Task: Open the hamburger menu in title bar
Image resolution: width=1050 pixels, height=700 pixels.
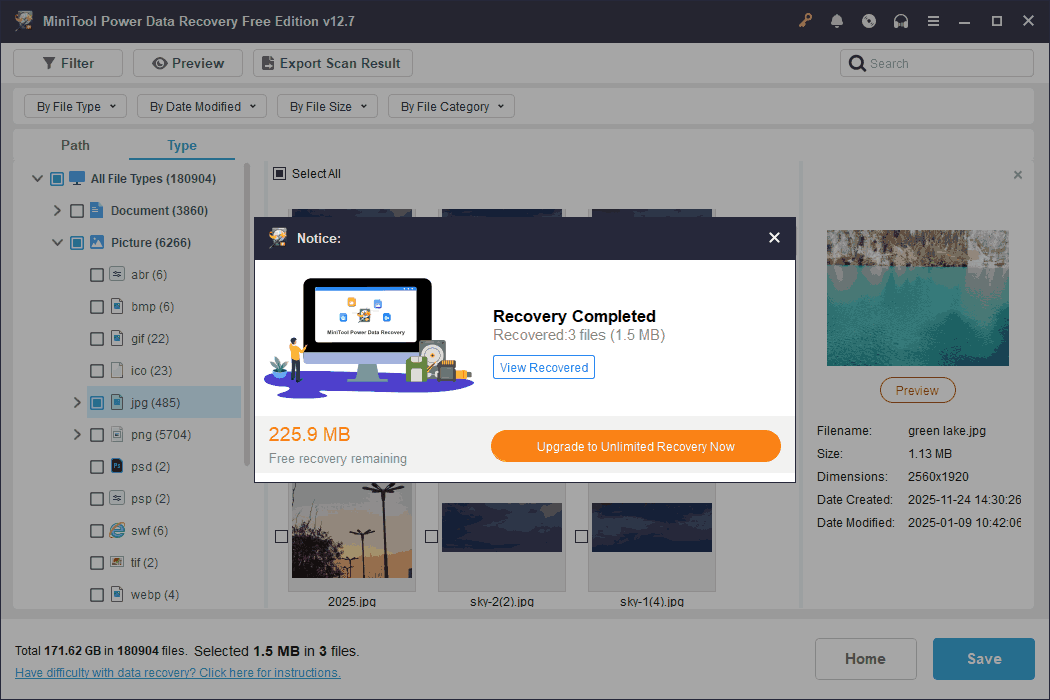Action: [x=933, y=21]
